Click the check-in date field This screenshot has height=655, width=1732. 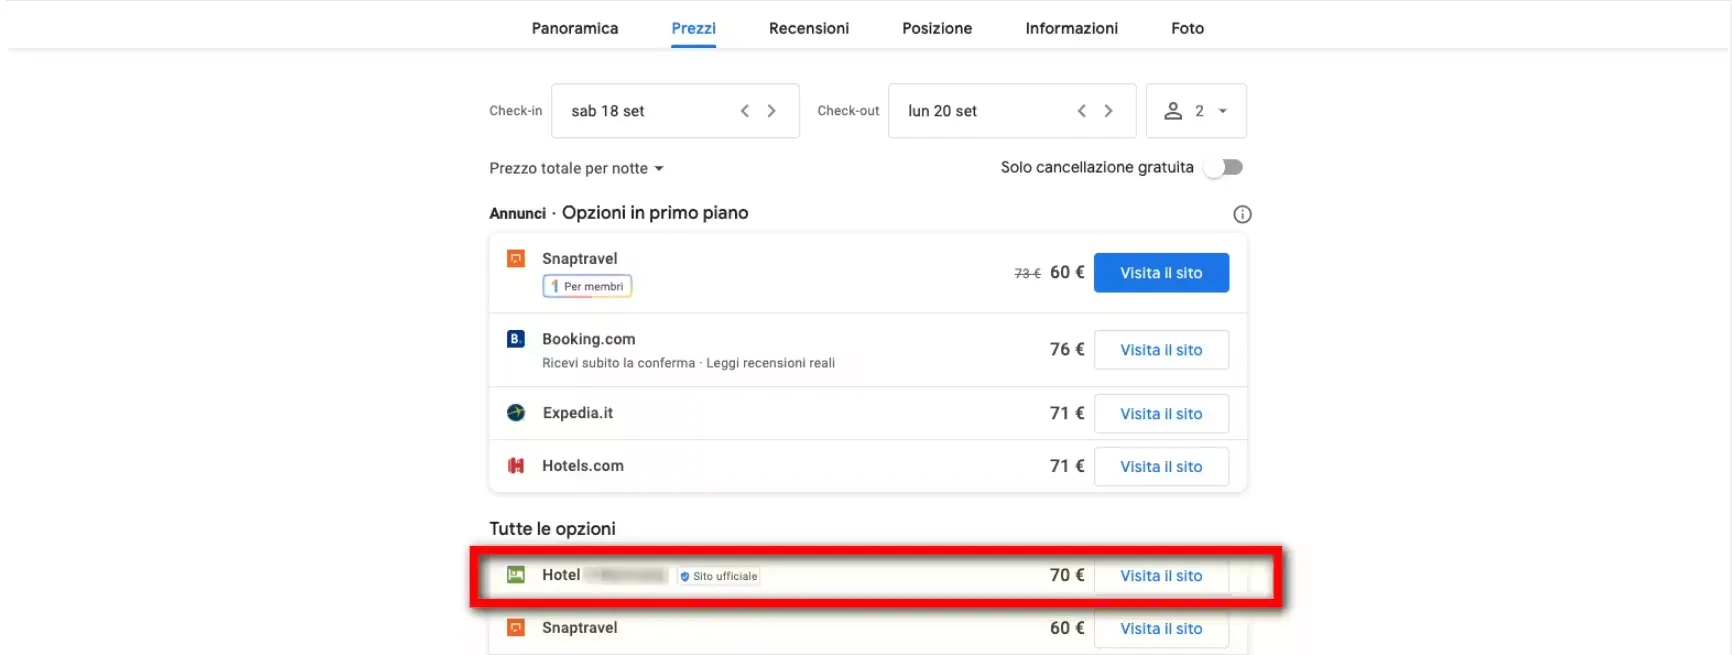pos(640,111)
